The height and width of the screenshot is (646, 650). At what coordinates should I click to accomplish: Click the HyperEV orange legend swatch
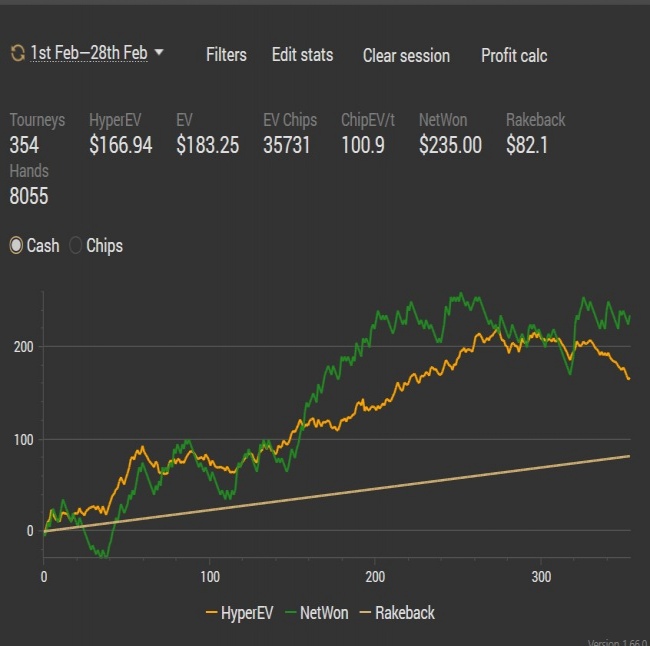(211, 612)
